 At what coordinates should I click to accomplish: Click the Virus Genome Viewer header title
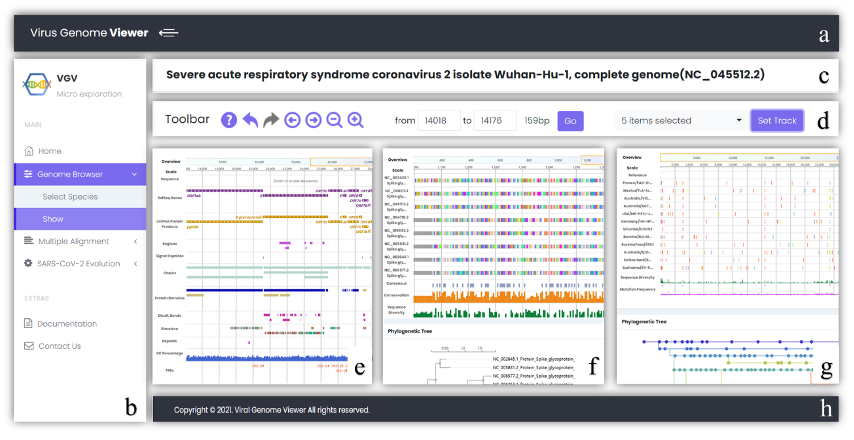89,33
